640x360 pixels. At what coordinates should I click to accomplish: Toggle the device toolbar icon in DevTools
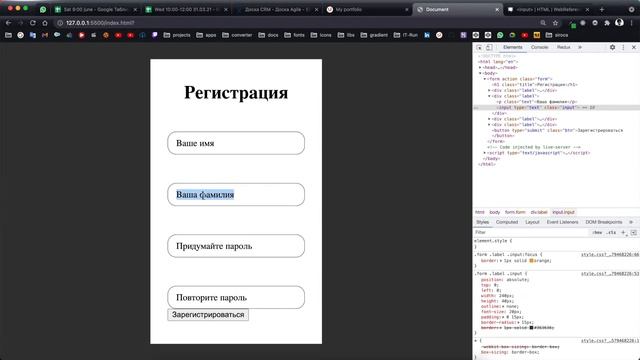pyautogui.click(x=489, y=47)
